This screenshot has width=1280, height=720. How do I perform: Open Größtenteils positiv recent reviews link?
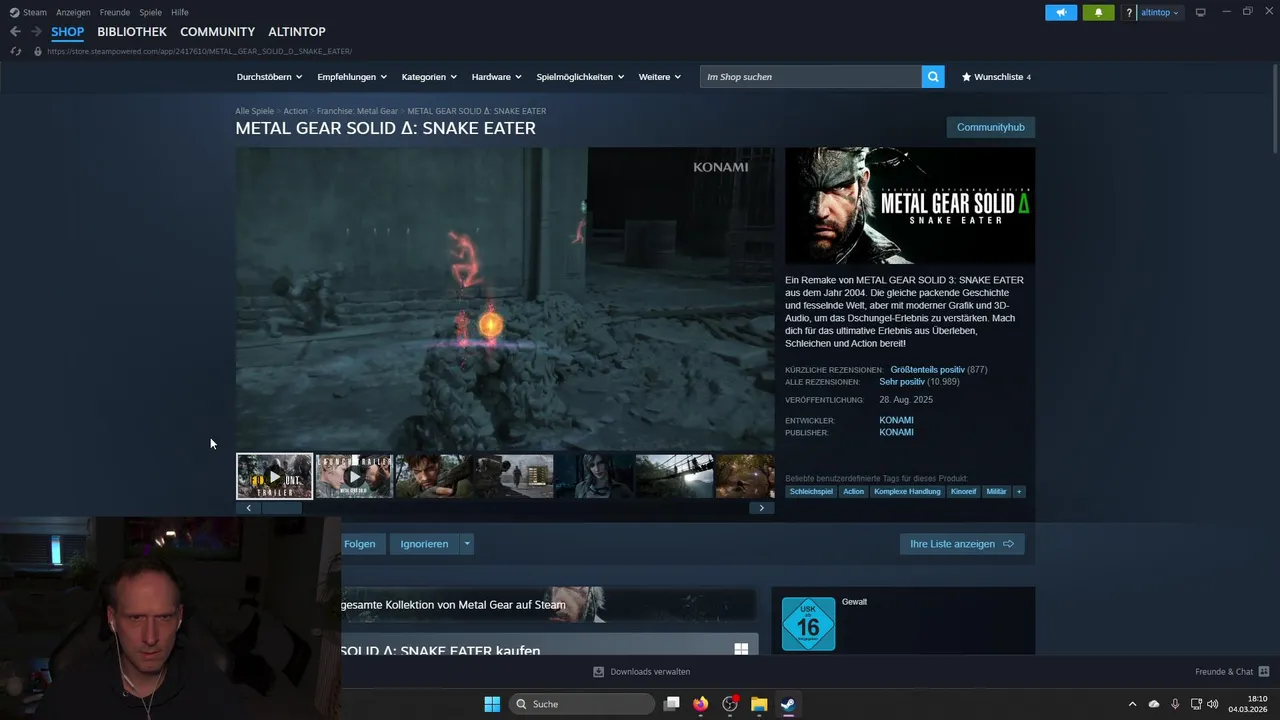(x=928, y=370)
